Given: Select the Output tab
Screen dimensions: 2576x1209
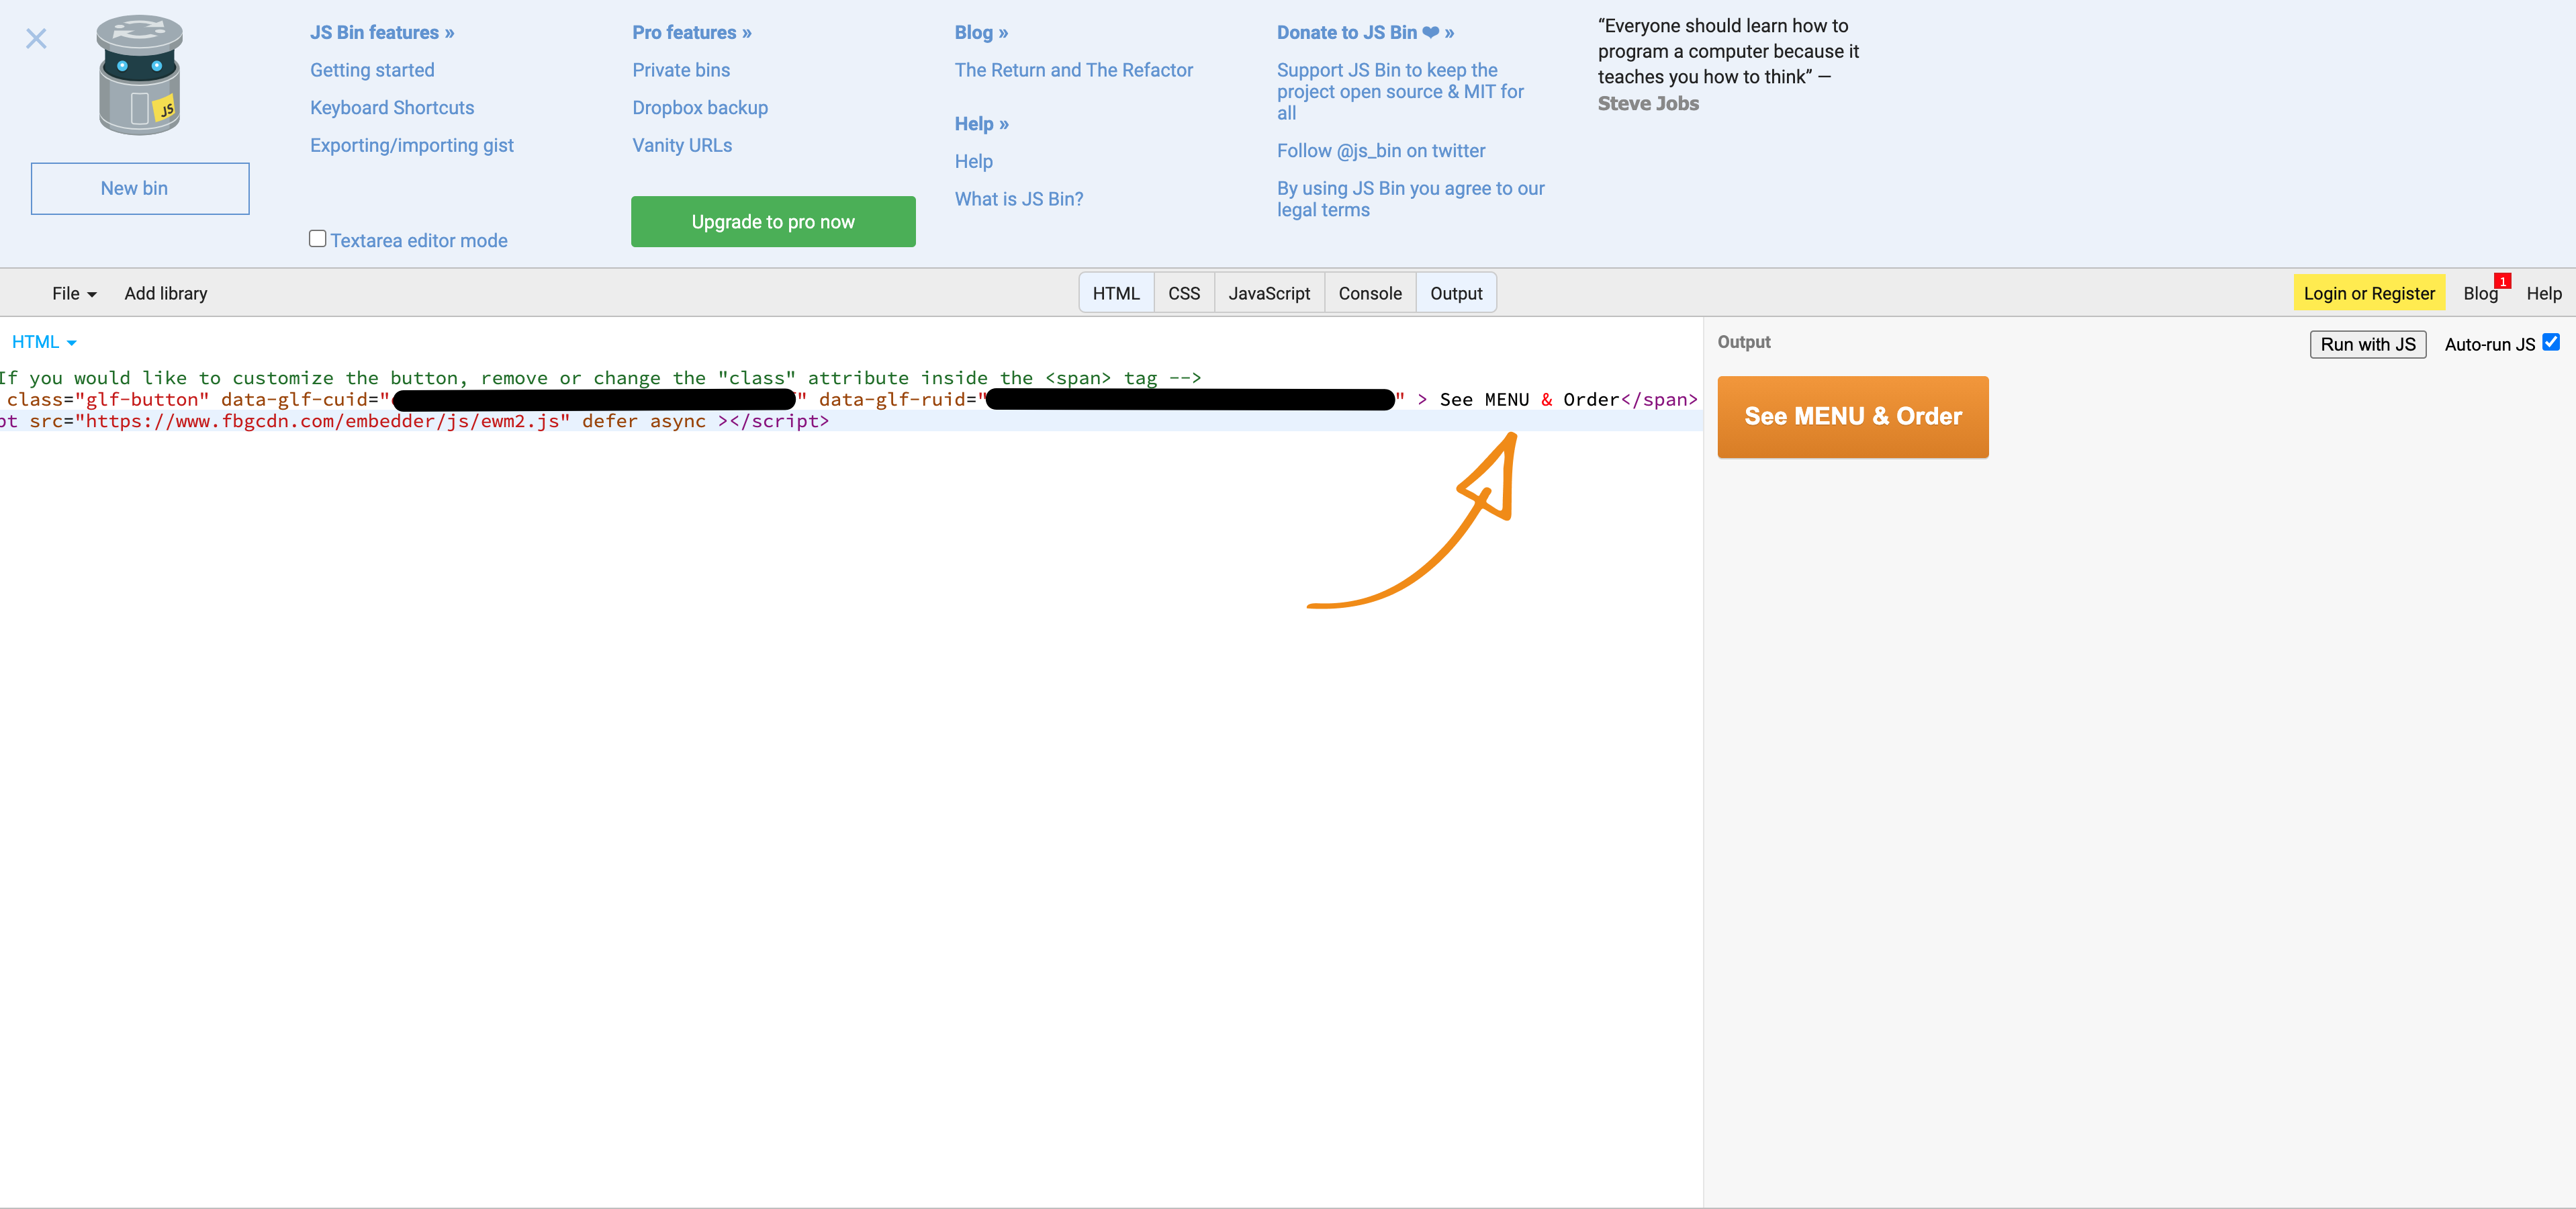Looking at the screenshot, I should [x=1456, y=293].
